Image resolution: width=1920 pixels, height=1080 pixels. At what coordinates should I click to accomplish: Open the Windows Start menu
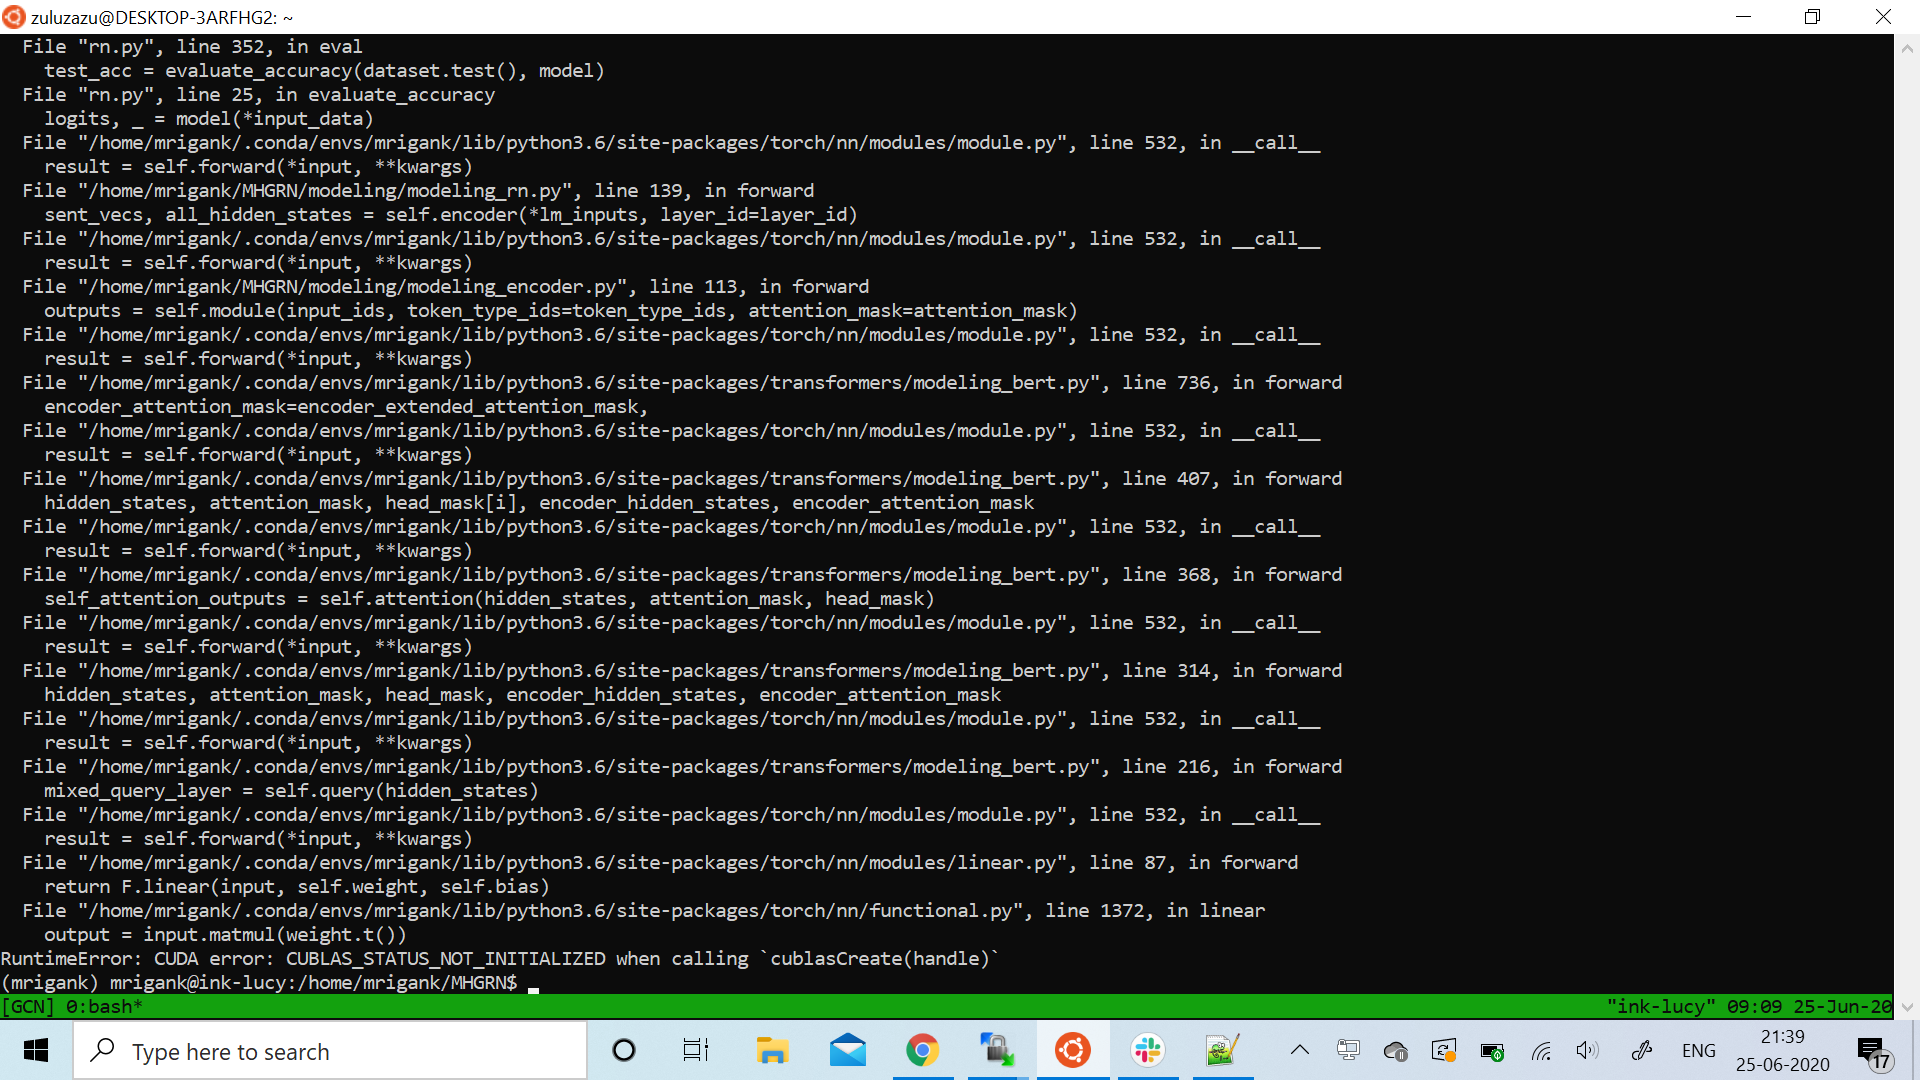36,1051
